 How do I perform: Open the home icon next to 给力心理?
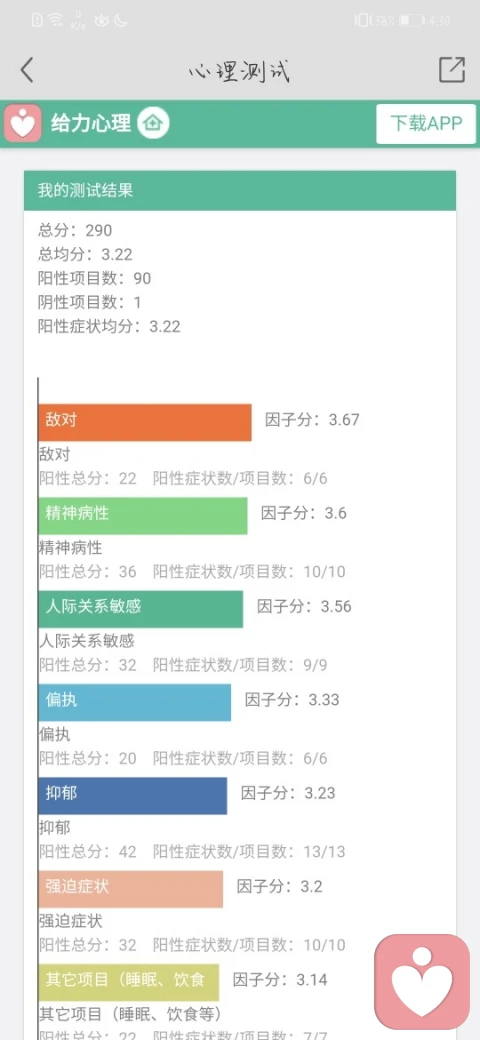pyautogui.click(x=154, y=123)
